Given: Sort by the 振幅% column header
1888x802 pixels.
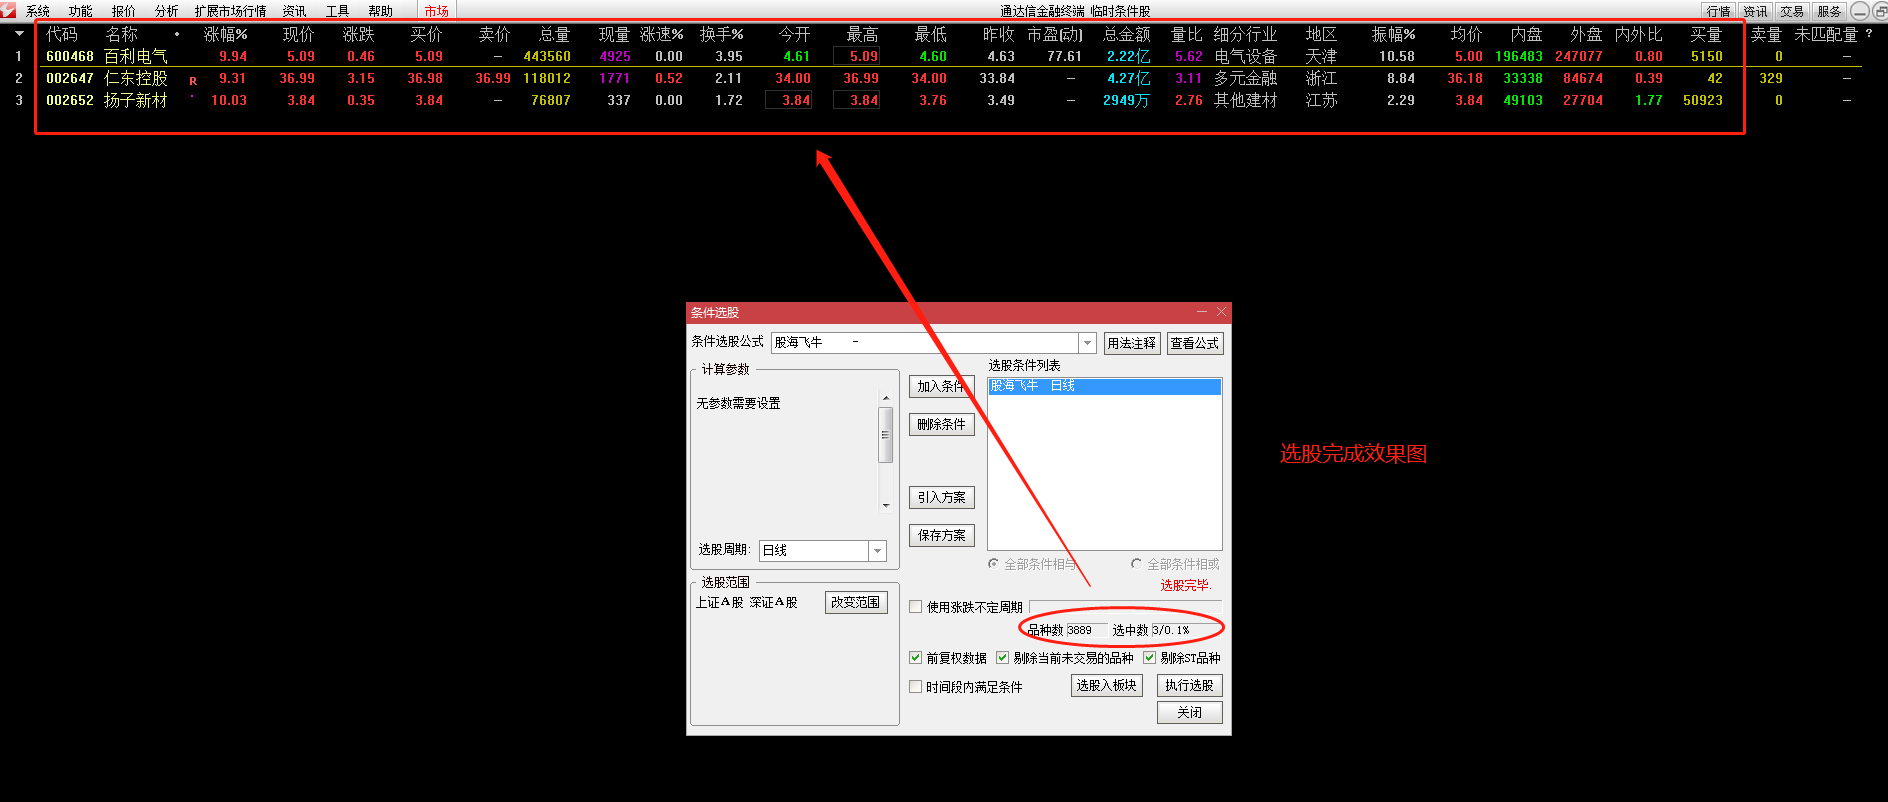Looking at the screenshot, I should pyautogui.click(x=1393, y=34).
